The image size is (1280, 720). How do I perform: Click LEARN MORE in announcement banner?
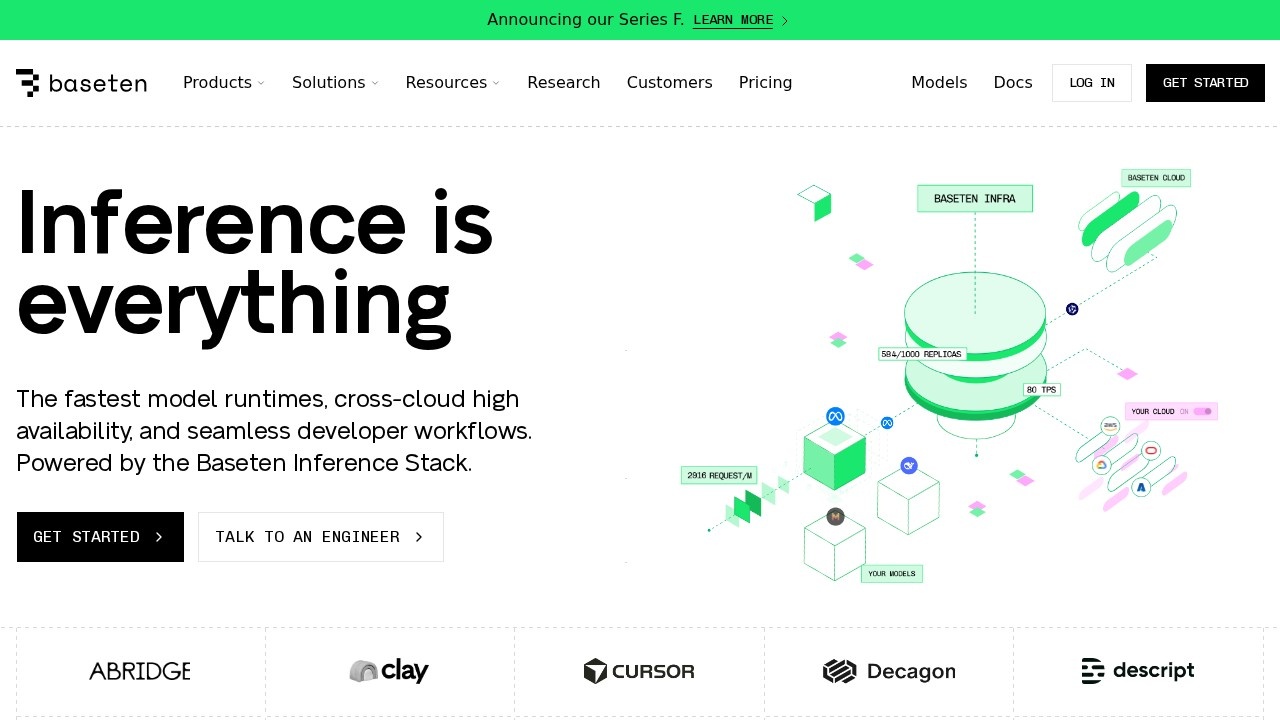click(733, 20)
